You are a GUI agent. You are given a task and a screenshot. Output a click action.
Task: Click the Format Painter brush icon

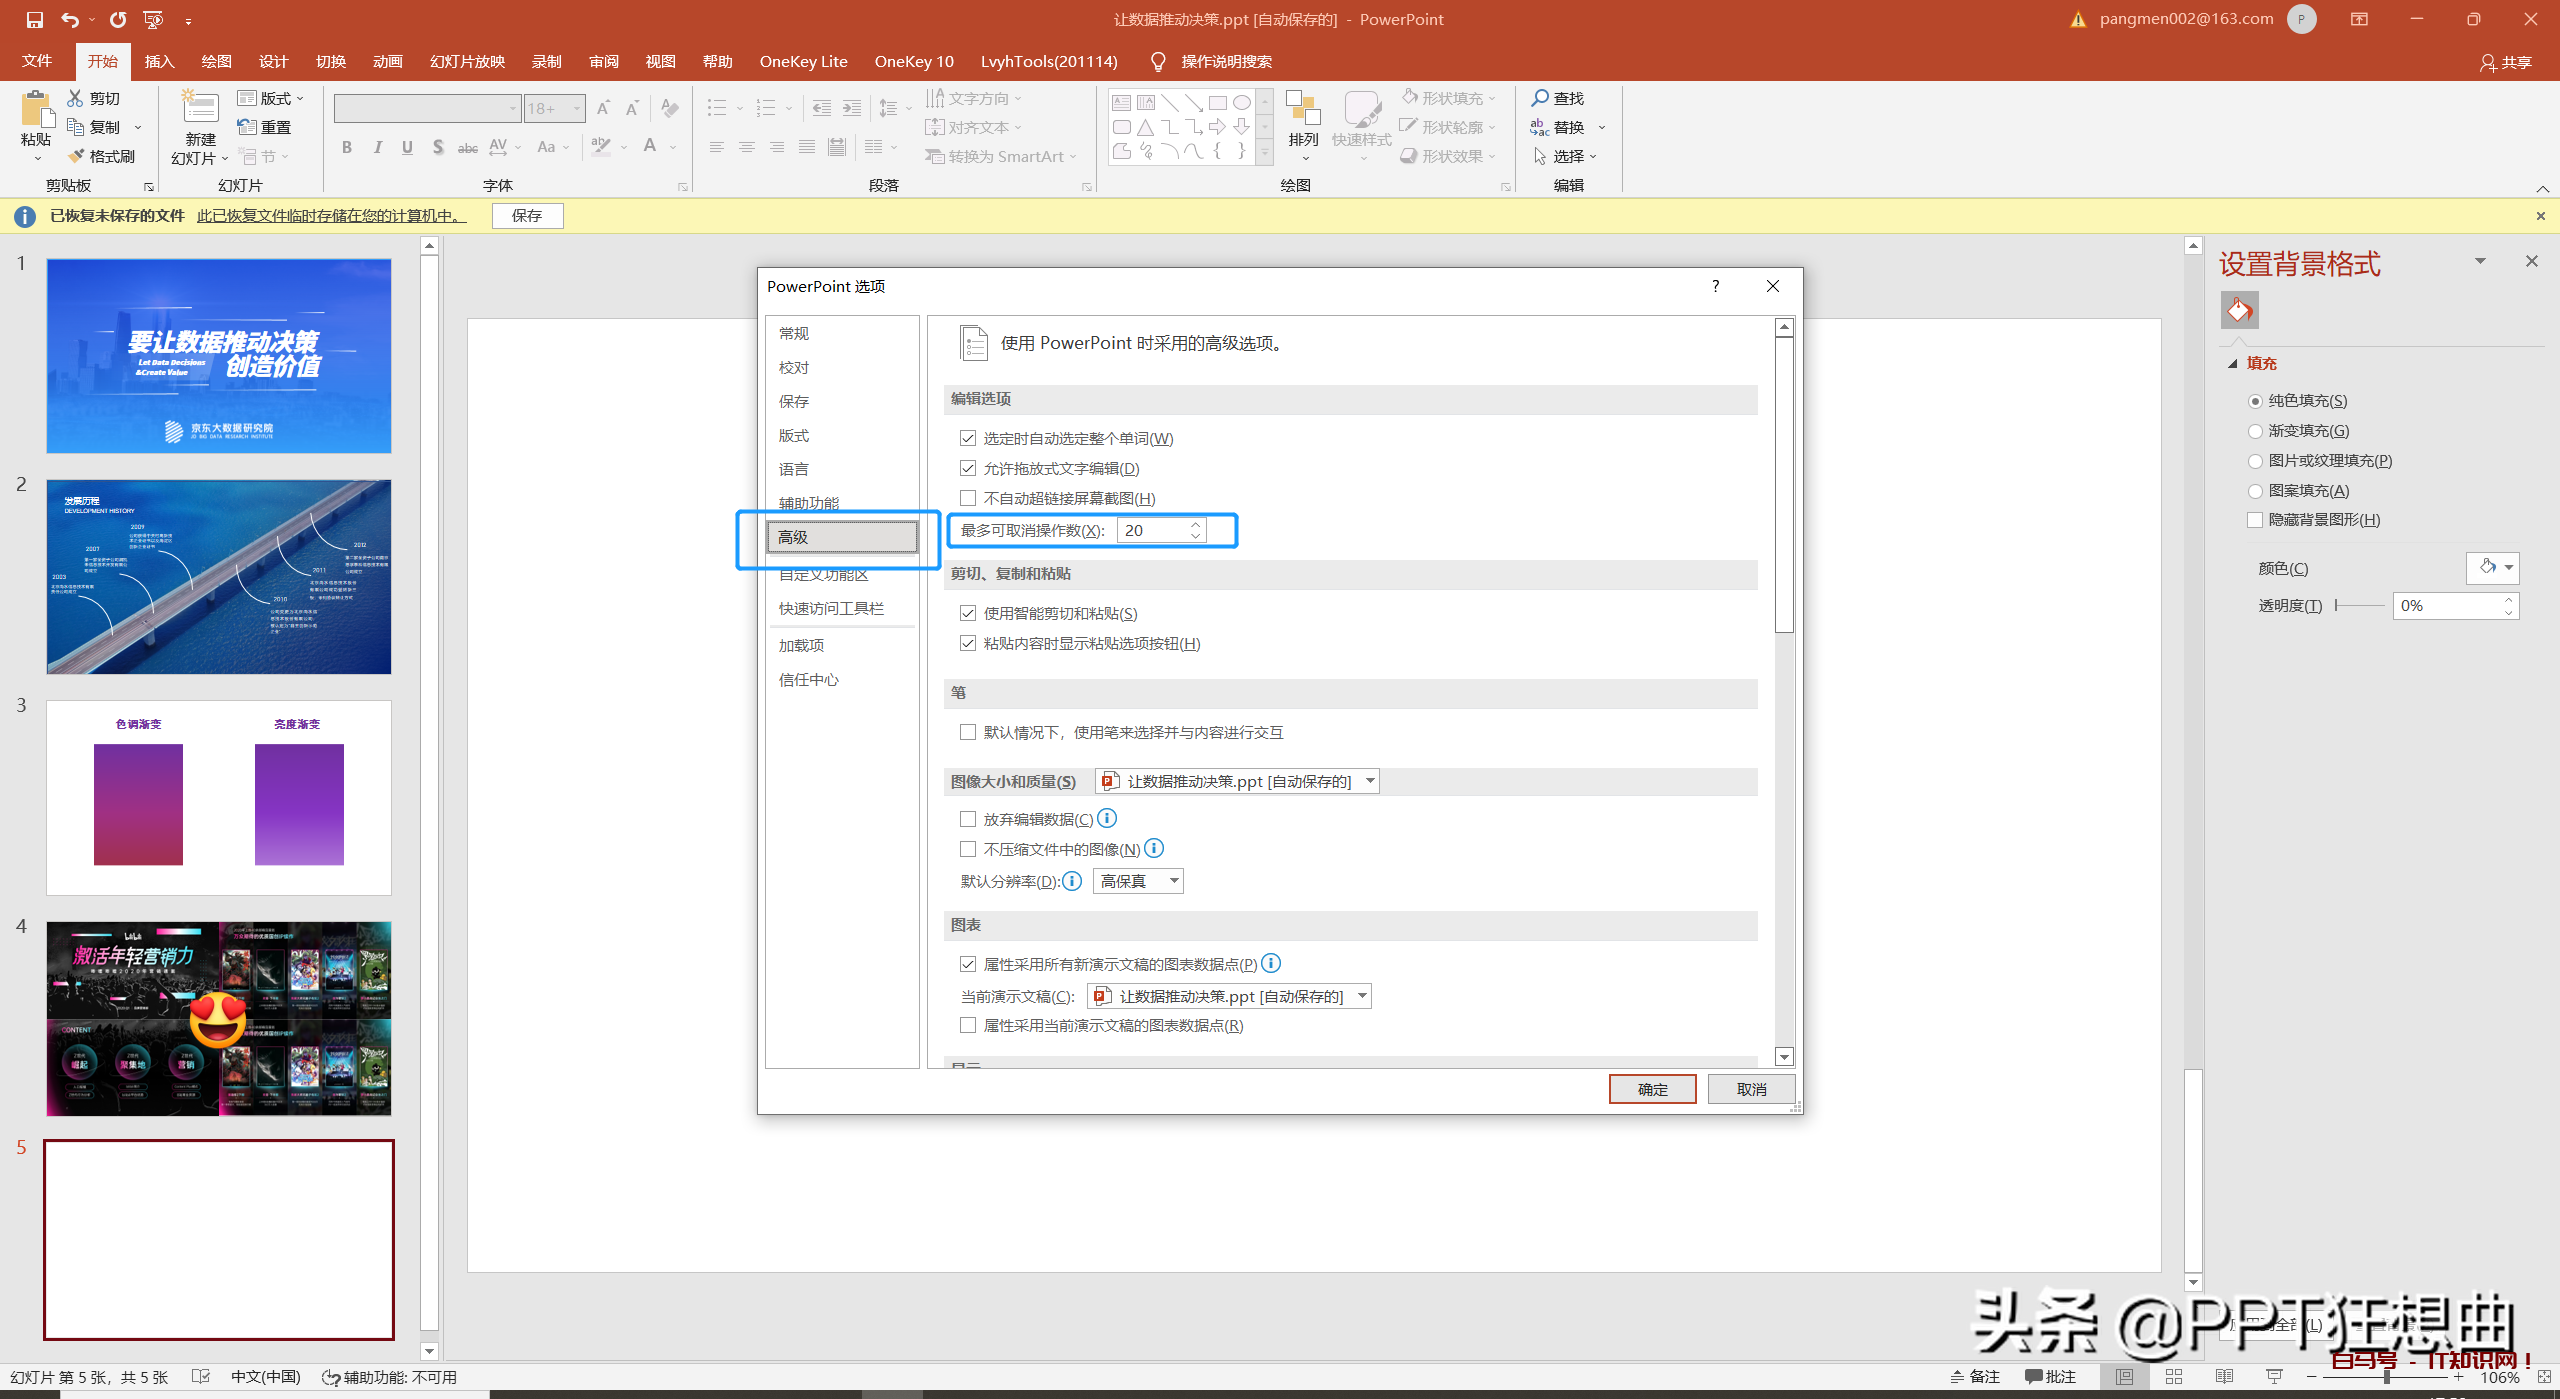77,156
